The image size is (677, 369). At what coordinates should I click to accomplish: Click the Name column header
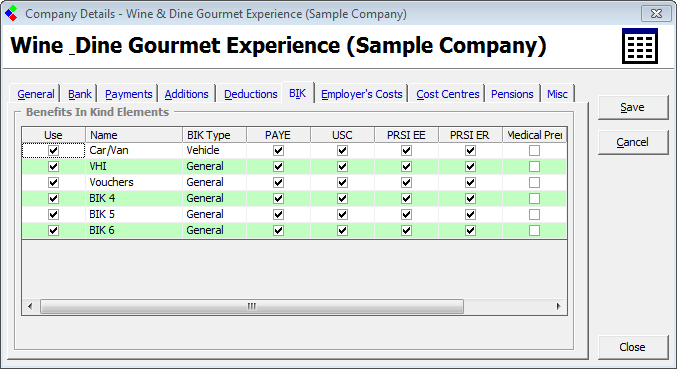pyautogui.click(x=134, y=135)
